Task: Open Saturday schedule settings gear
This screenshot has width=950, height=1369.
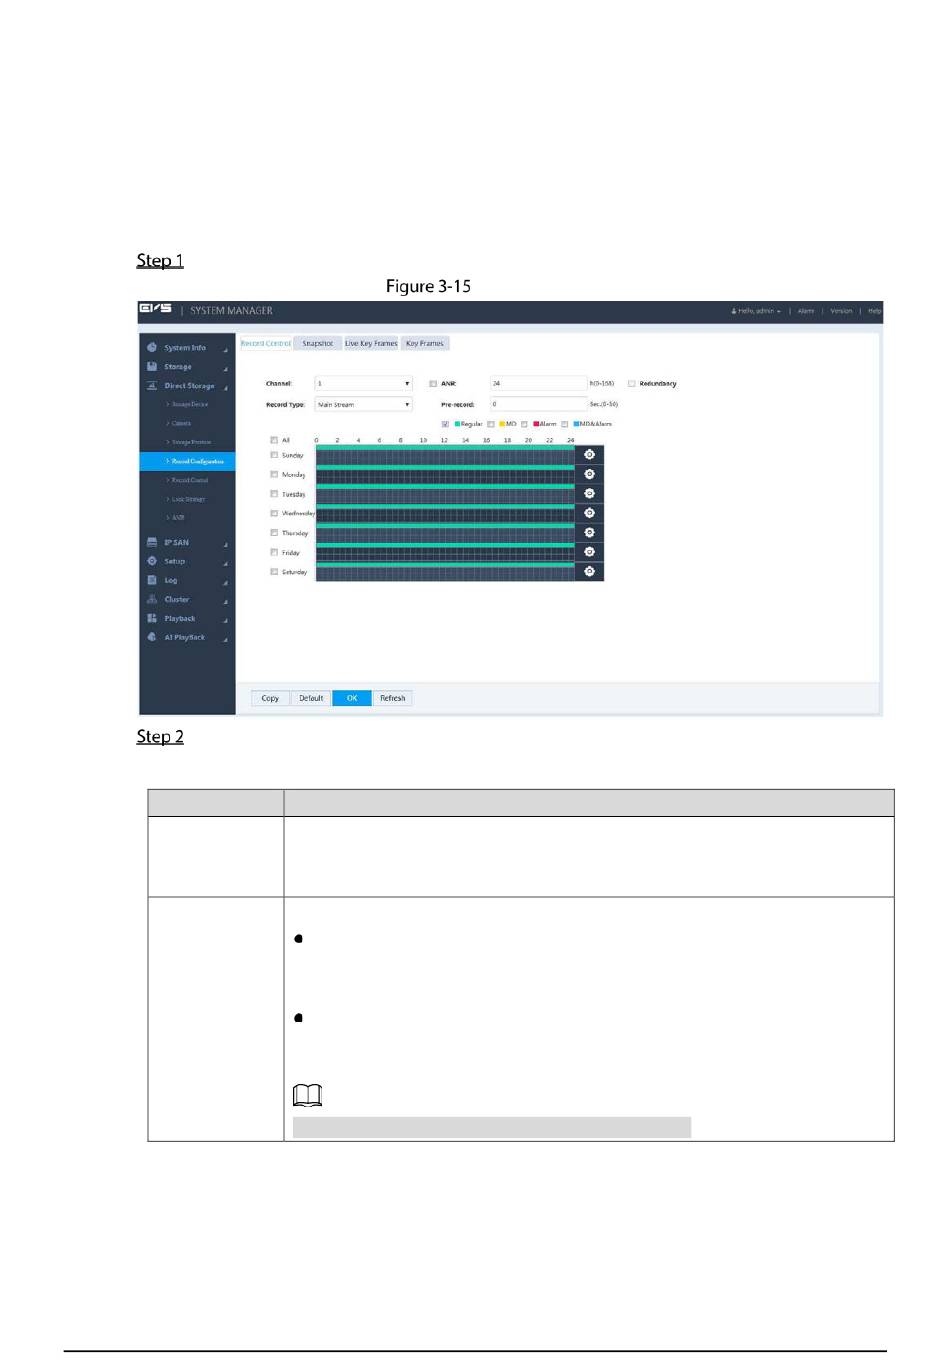Action: 589,571
